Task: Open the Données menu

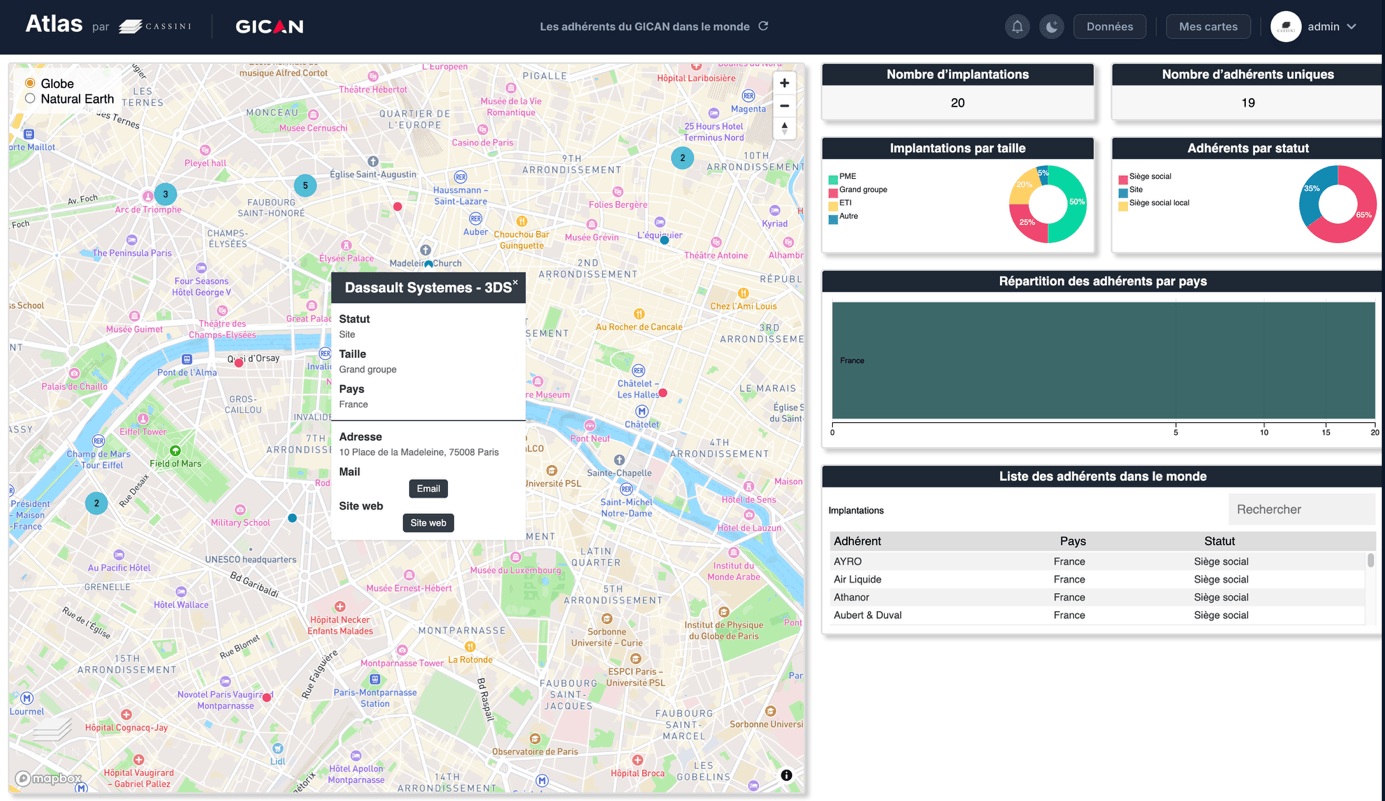Action: pyautogui.click(x=1109, y=27)
